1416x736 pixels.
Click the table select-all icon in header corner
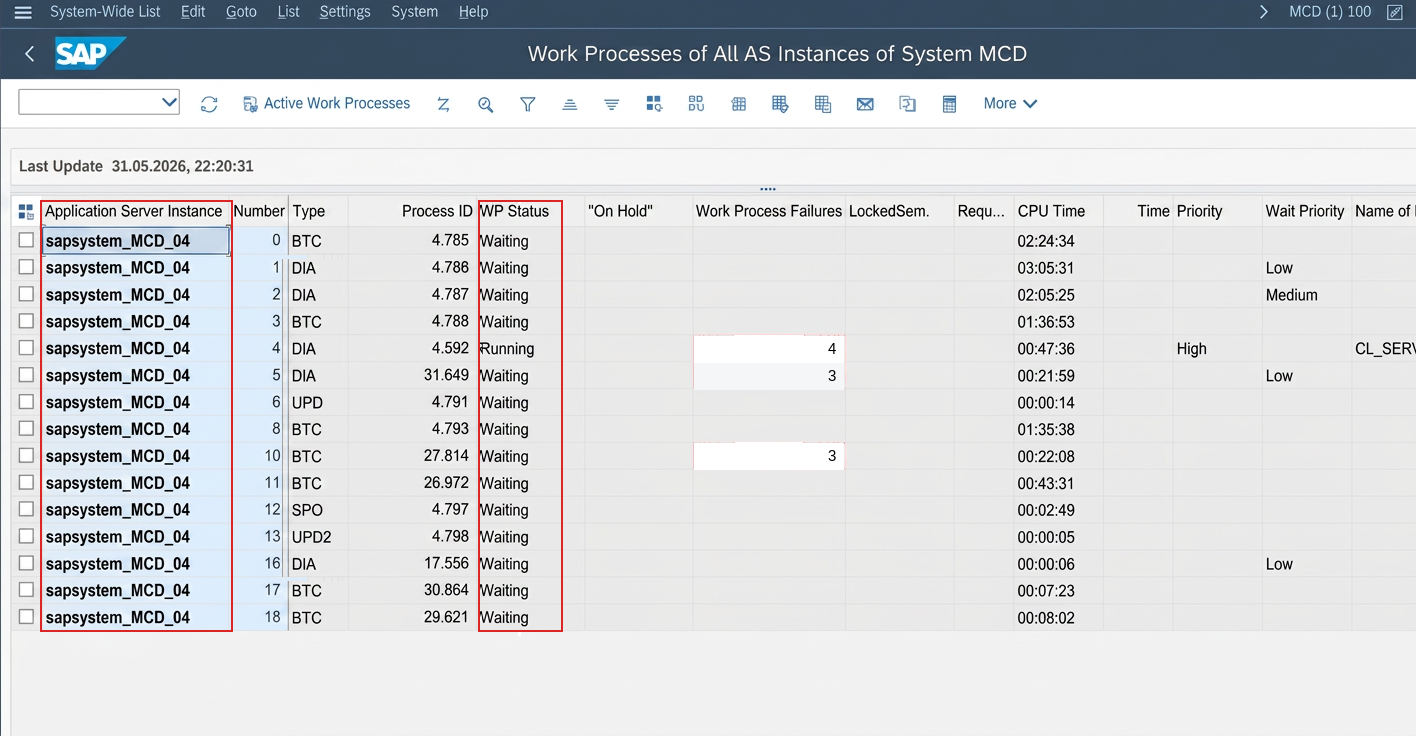(x=26, y=212)
